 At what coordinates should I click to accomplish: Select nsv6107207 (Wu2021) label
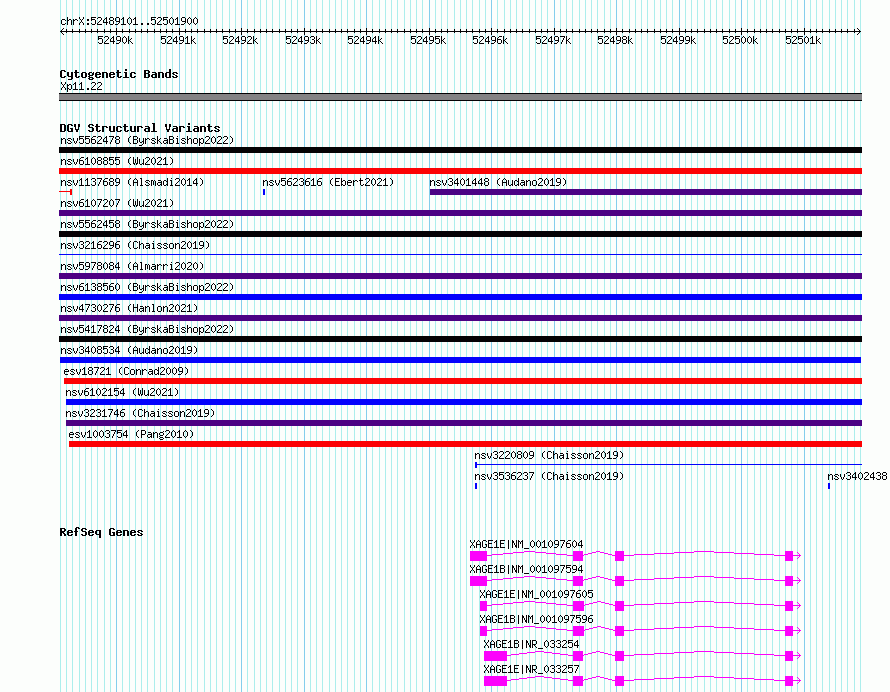pos(117,203)
